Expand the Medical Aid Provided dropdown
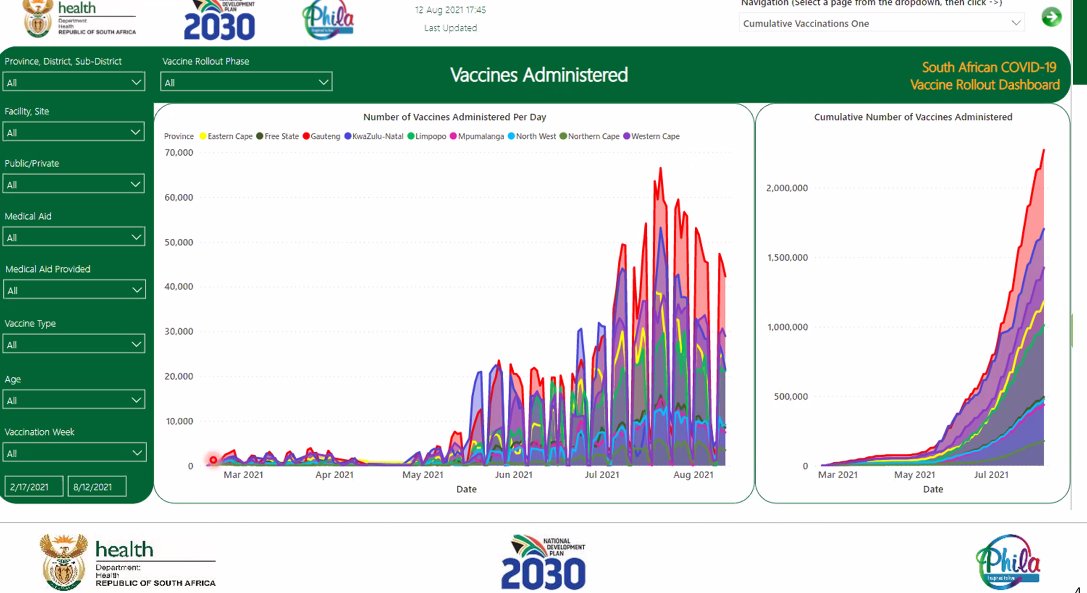 click(74, 290)
